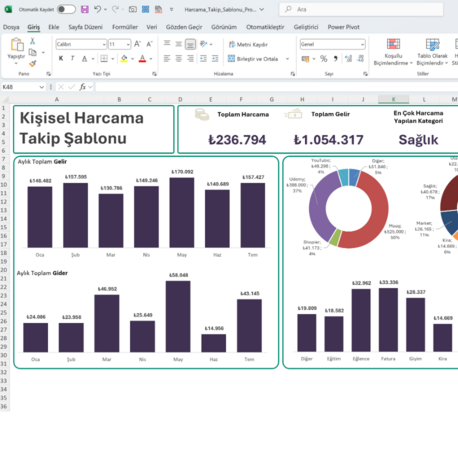This screenshot has width=458, height=458.
Task: Click the Copy icon
Action: point(33,52)
